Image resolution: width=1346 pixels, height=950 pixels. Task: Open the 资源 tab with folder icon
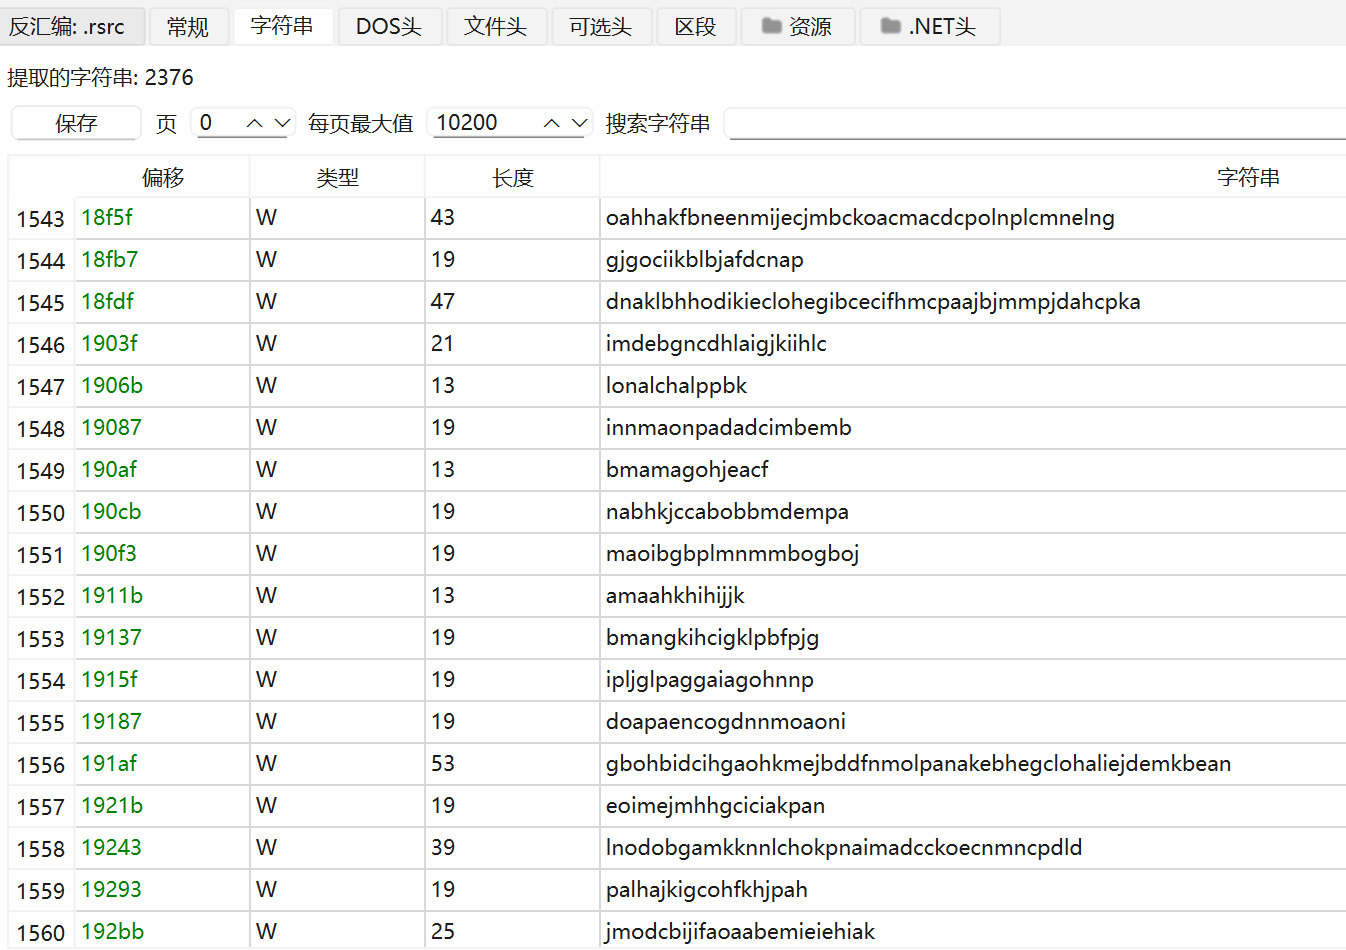tap(797, 26)
